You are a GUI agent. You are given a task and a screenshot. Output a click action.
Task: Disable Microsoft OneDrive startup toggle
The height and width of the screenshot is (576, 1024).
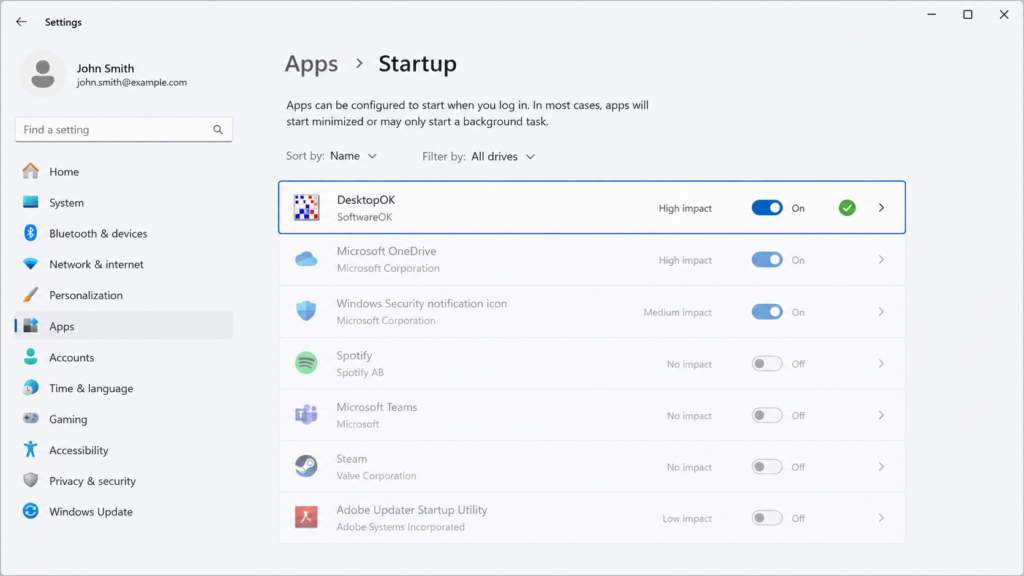coord(767,259)
